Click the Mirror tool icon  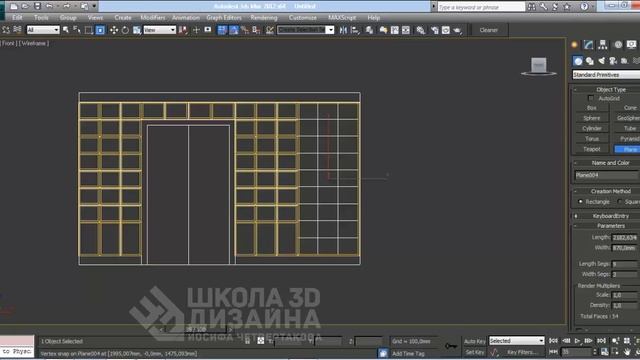[343, 30]
